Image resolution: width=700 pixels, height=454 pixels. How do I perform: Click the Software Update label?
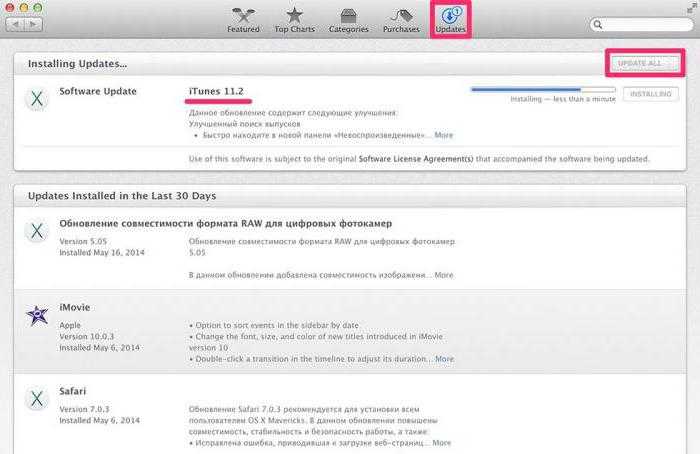pyautogui.click(x=98, y=91)
